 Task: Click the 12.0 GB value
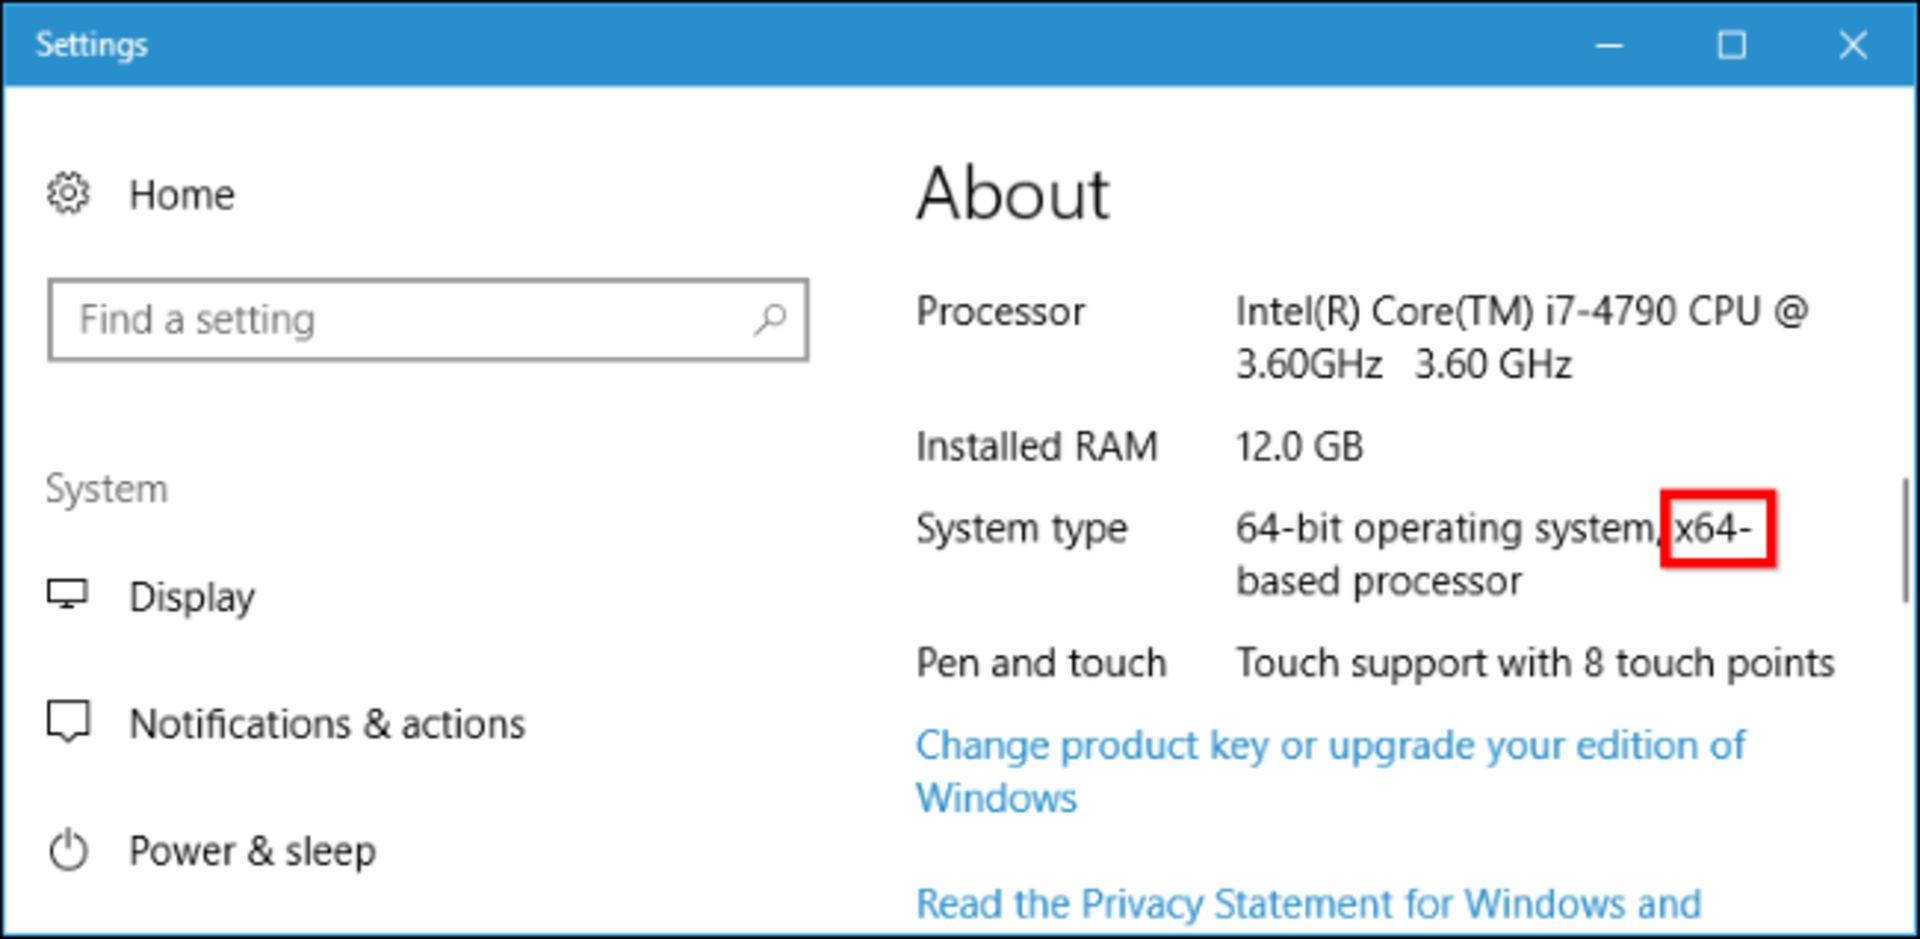pos(1299,446)
